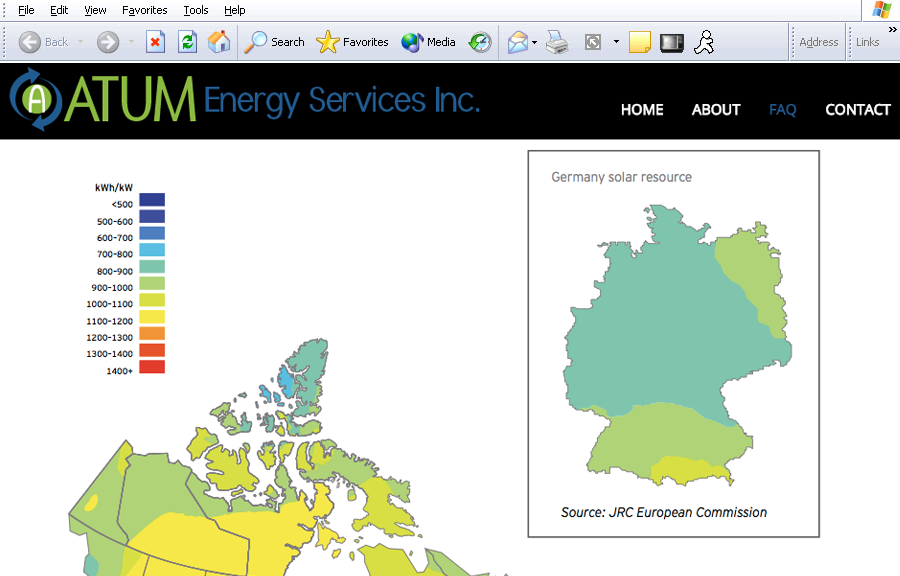Screen dimensions: 900x576
Task: Show browsing History clock icon
Action: click(x=481, y=42)
